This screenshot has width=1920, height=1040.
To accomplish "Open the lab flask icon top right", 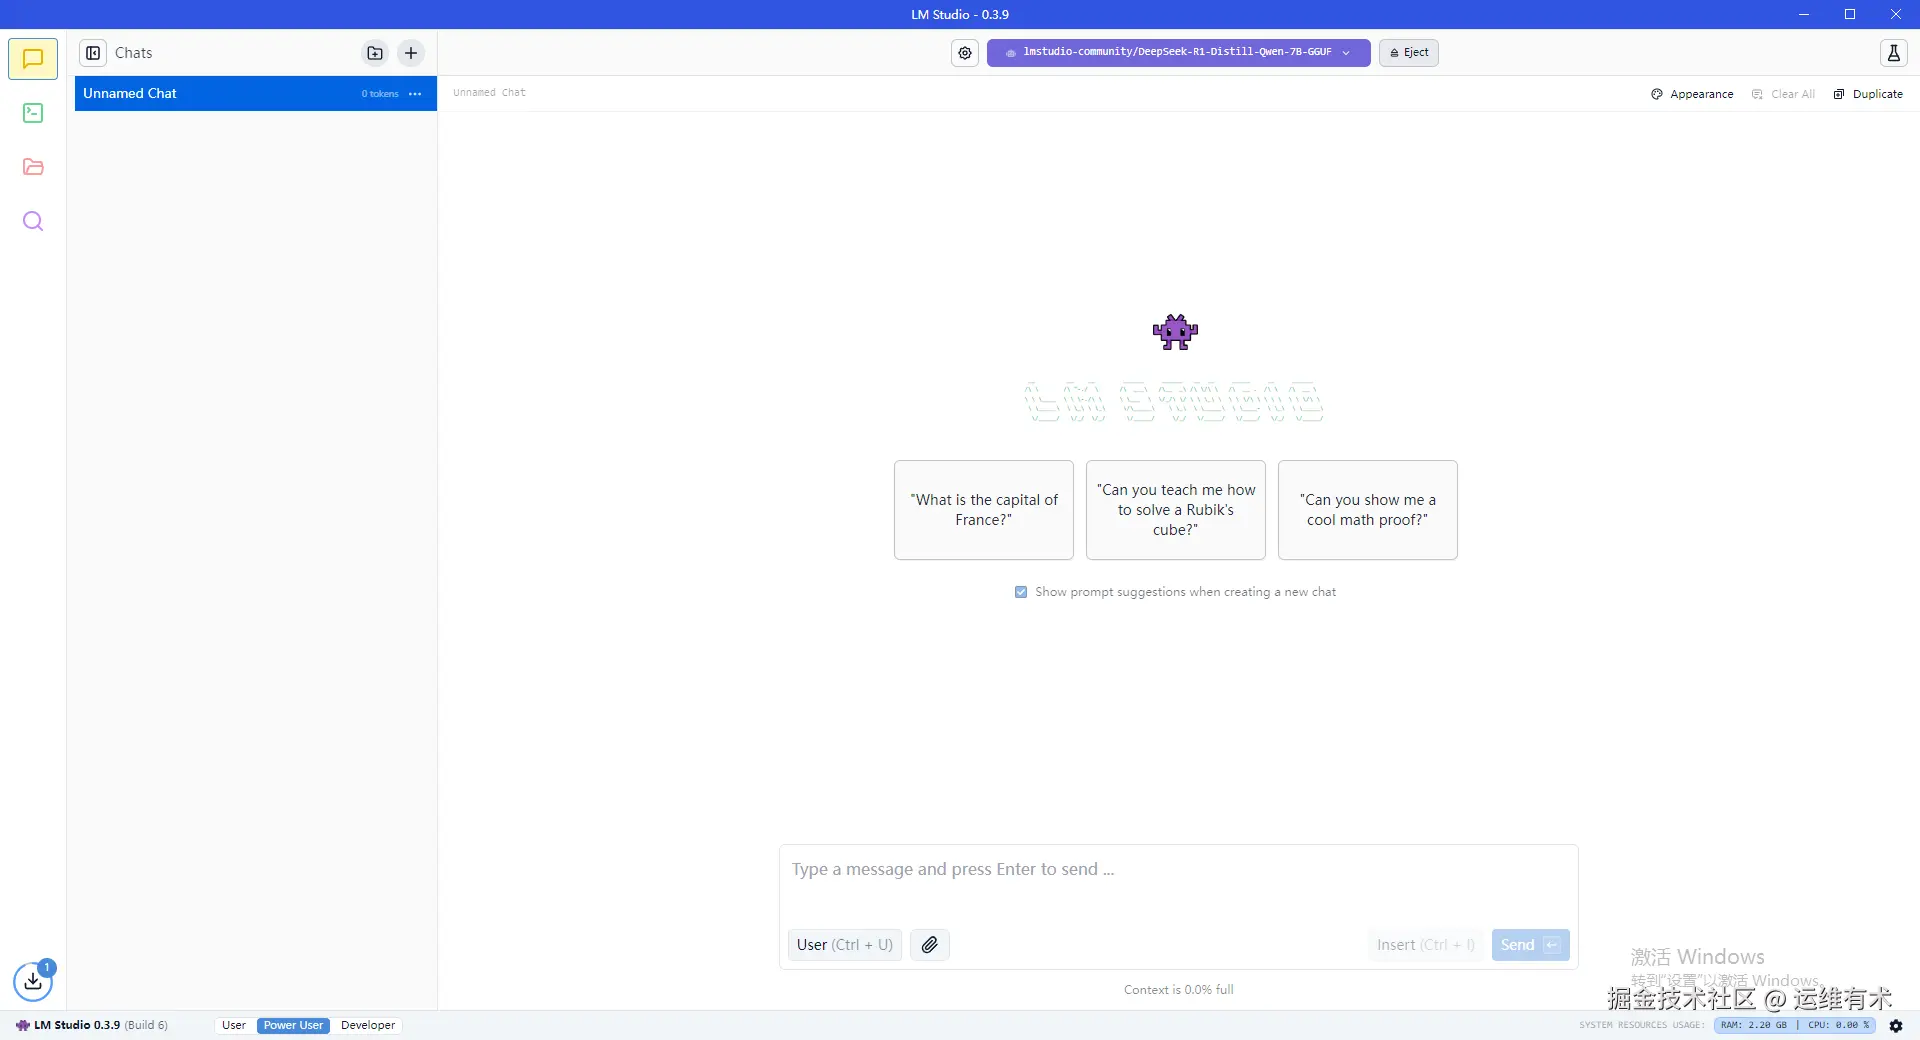I will pyautogui.click(x=1893, y=53).
